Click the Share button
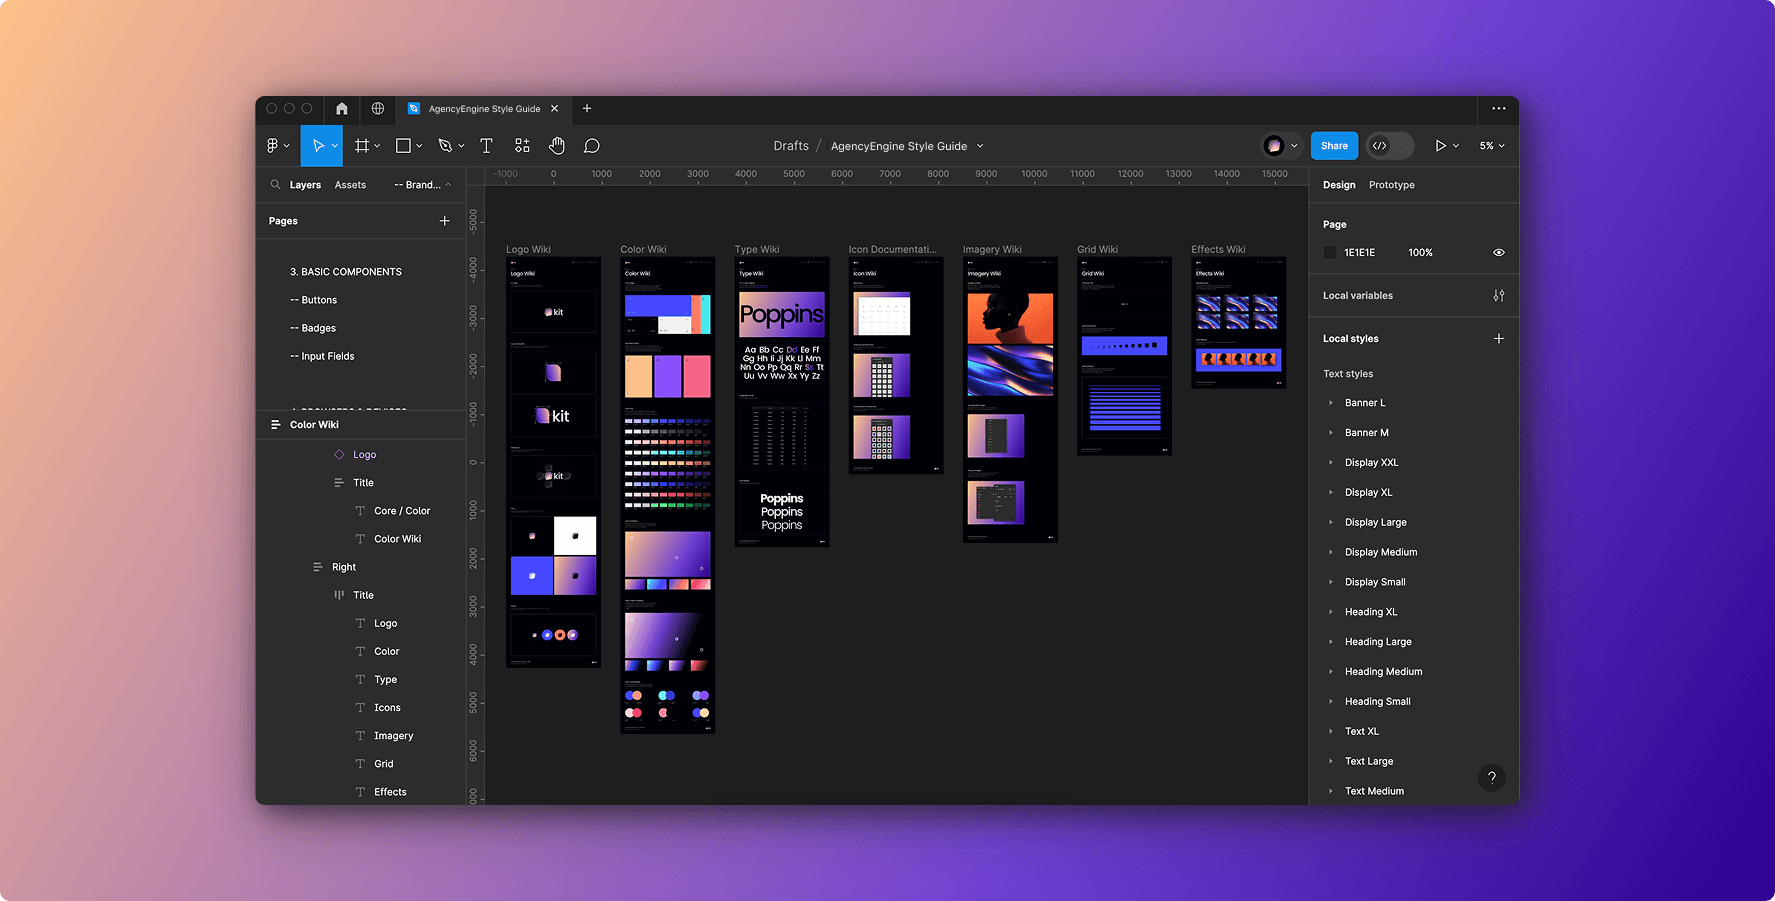The width and height of the screenshot is (1775, 901). pos(1334,146)
